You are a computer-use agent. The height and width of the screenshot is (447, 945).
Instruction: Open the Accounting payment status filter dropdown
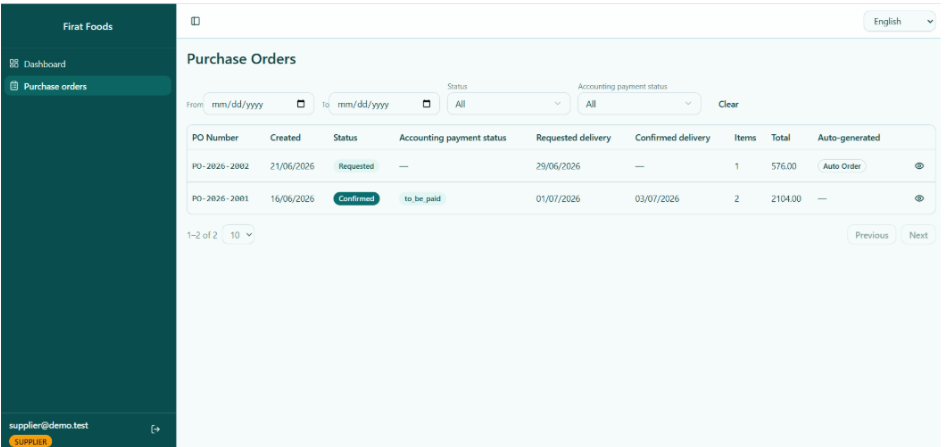[639, 104]
